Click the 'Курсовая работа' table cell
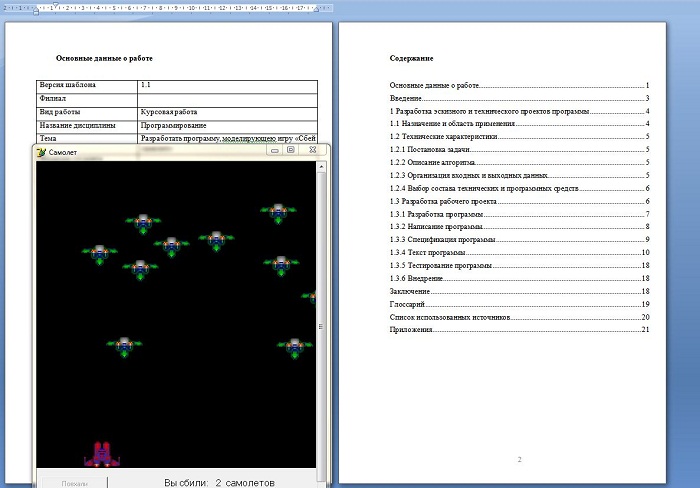 coord(228,114)
